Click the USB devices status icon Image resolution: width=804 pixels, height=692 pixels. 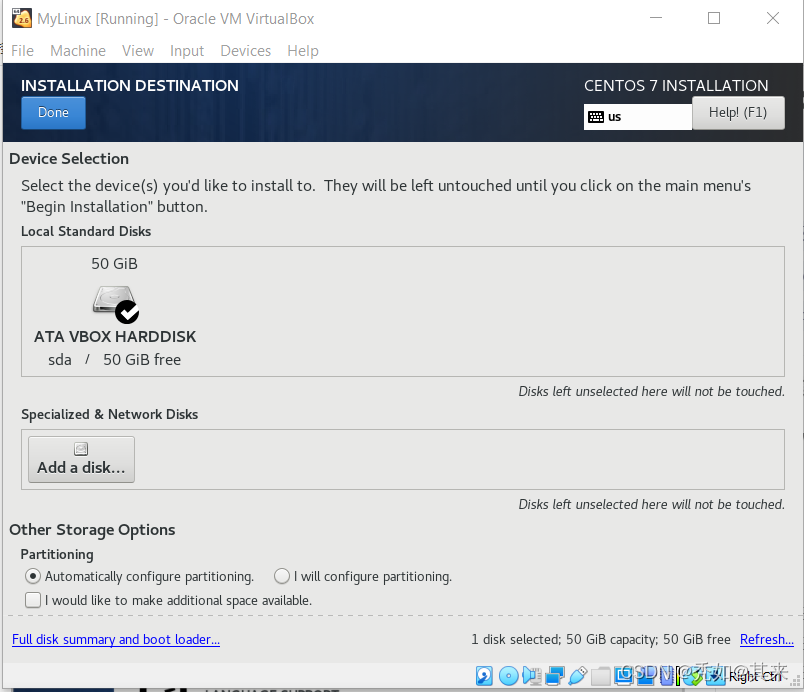(x=577, y=676)
